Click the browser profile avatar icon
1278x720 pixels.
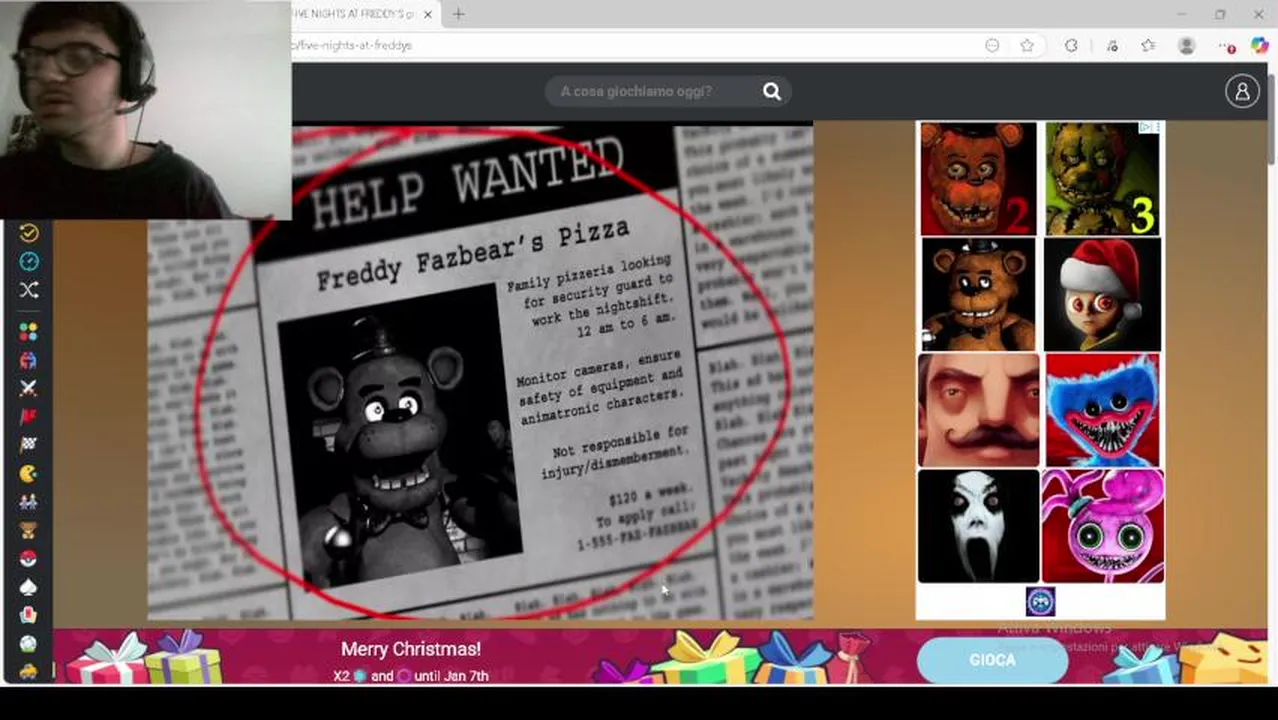click(1187, 45)
